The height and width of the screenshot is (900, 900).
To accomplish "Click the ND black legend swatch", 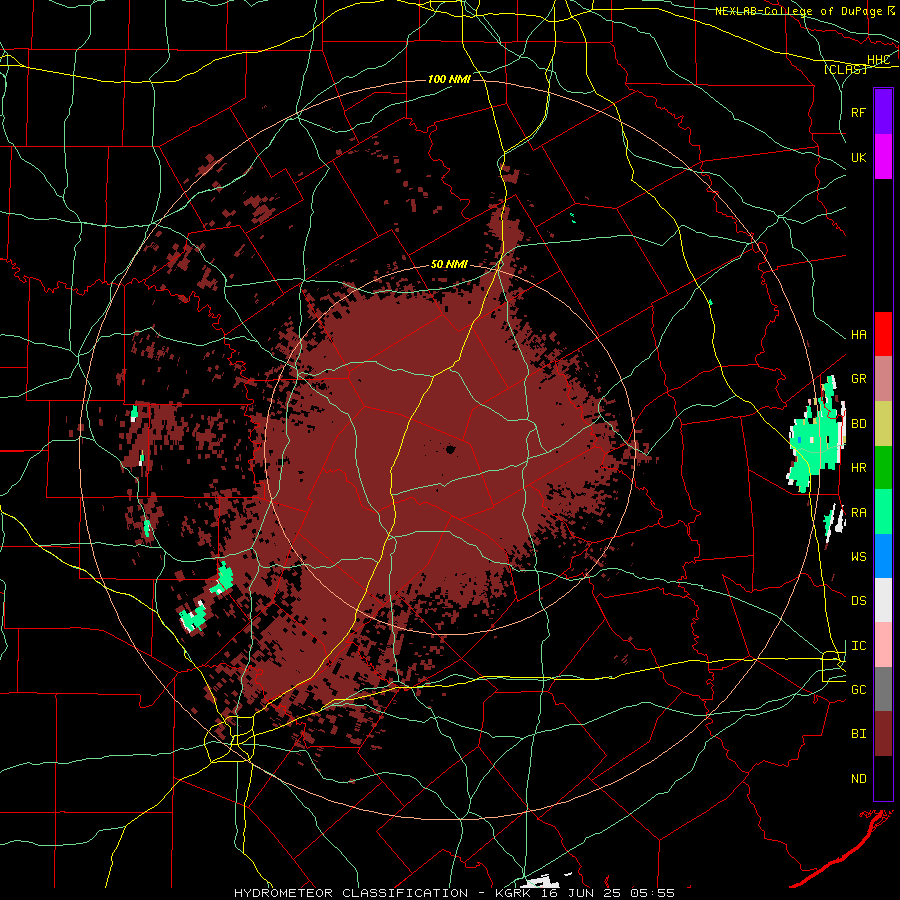I will coord(883,778).
